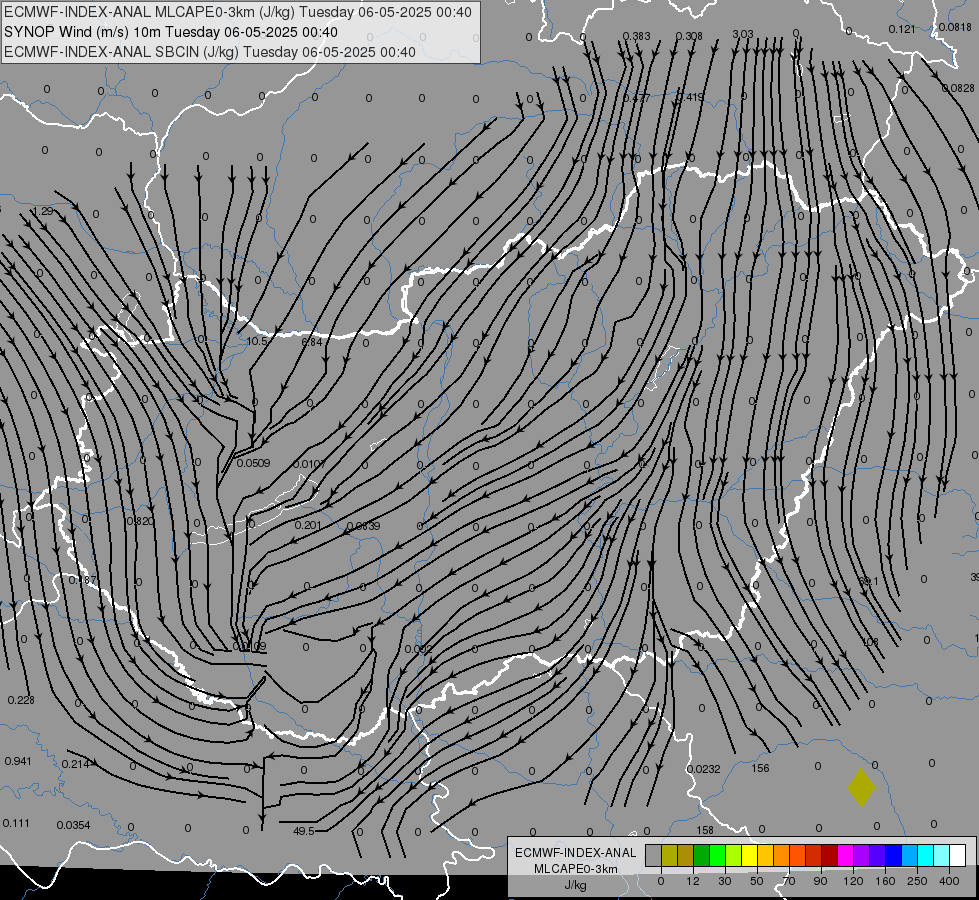979x900 pixels.
Task: Click the 50 tick label in legend
Action: (757, 881)
